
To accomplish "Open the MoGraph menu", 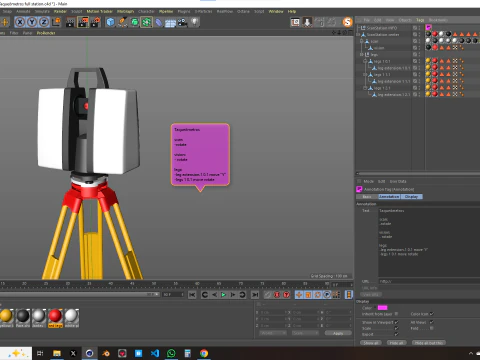I will pyautogui.click(x=125, y=11).
